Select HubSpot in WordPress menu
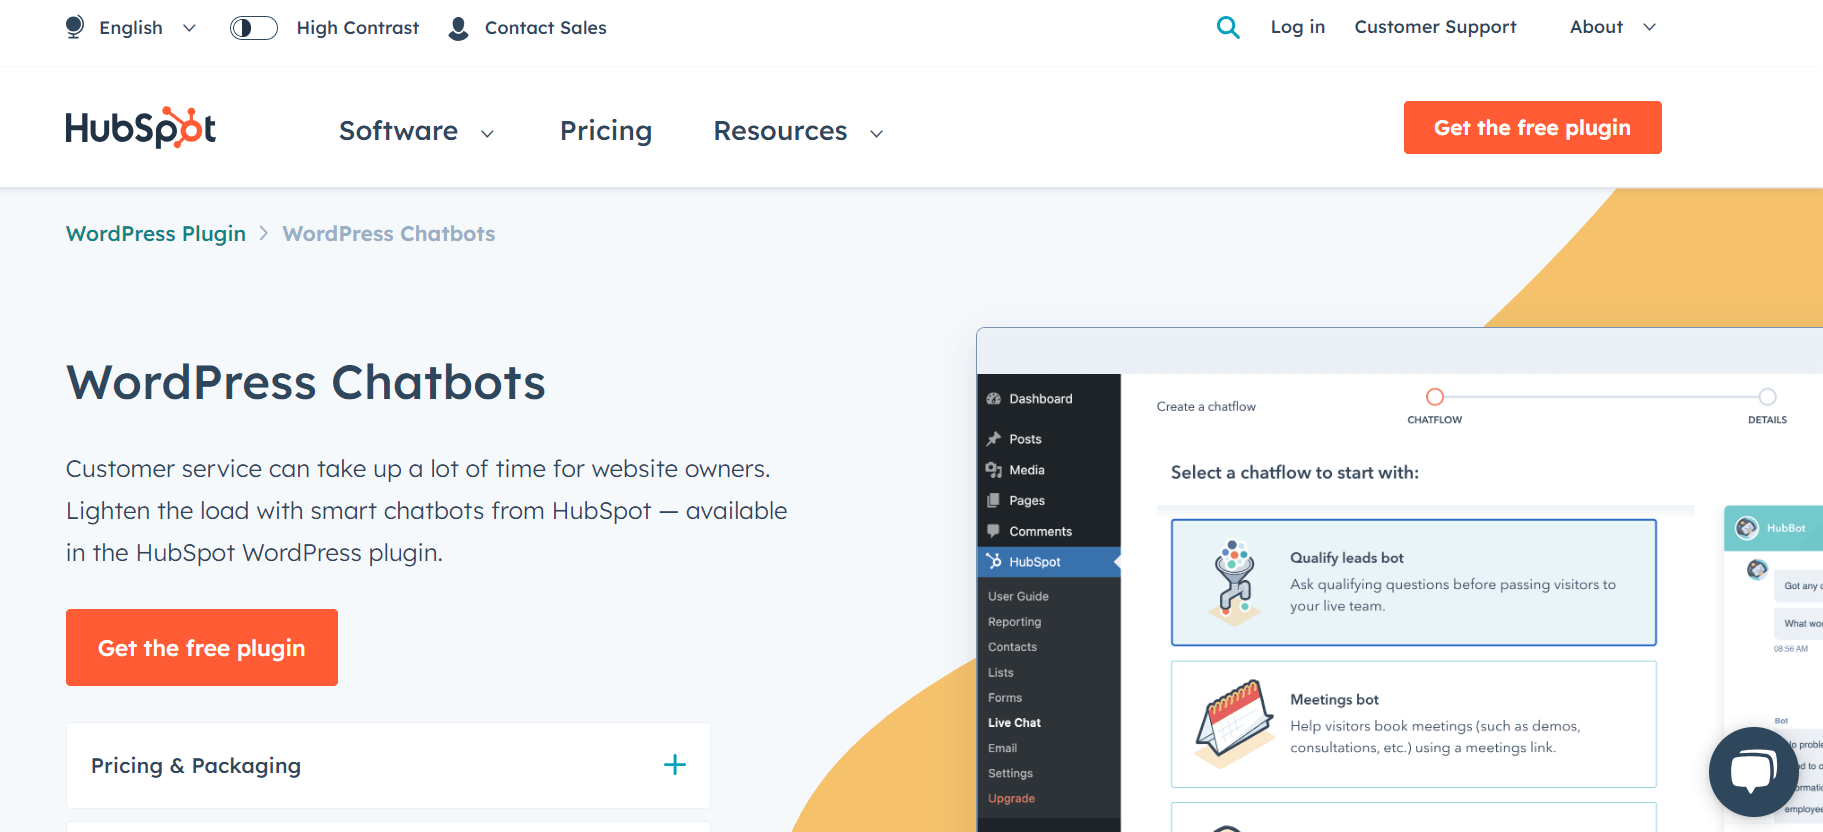The width and height of the screenshot is (1823, 832). (x=1048, y=562)
